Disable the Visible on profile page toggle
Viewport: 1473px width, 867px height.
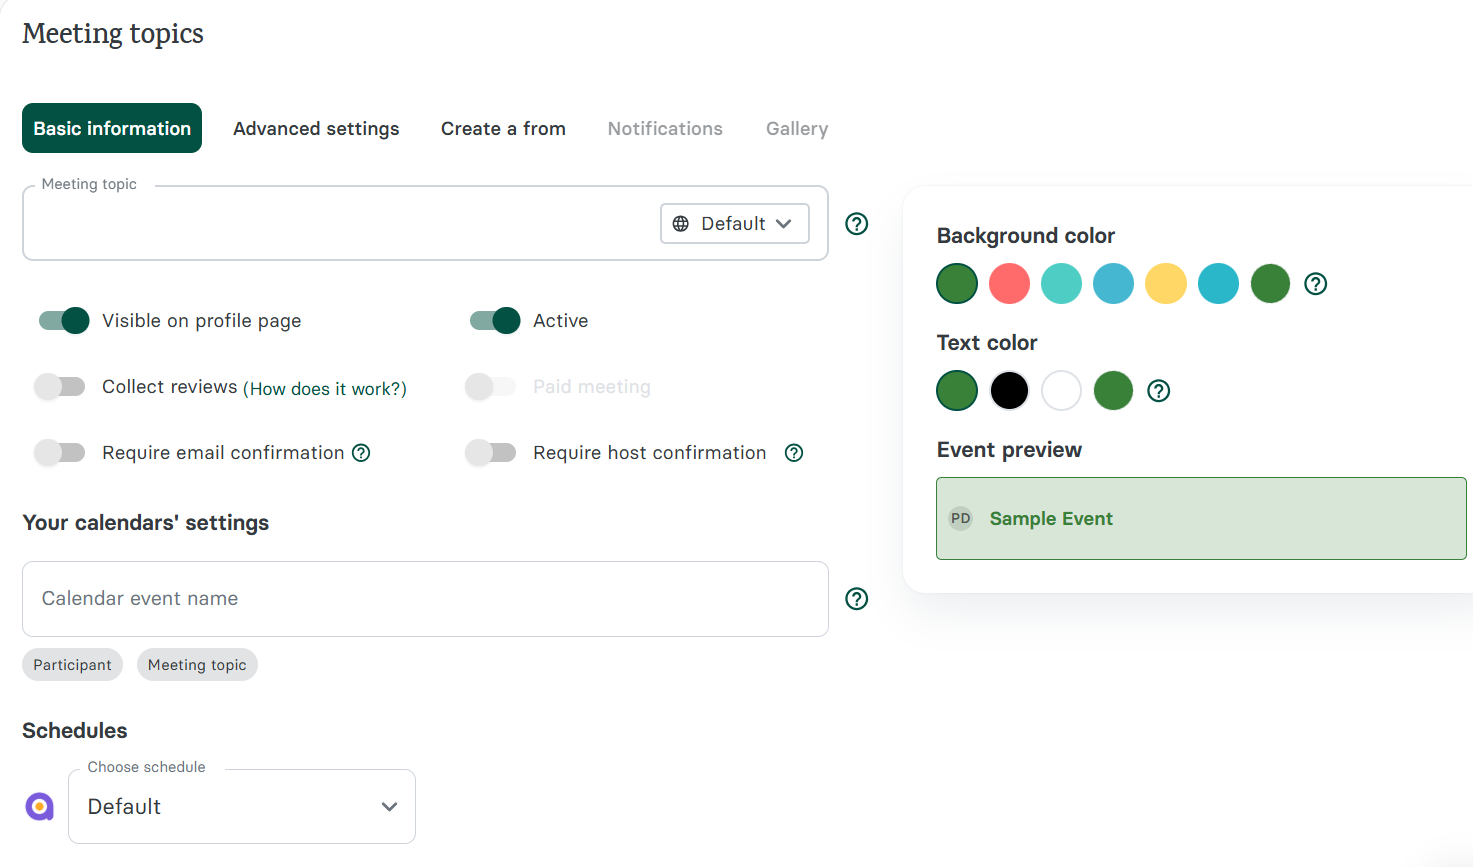coord(62,320)
